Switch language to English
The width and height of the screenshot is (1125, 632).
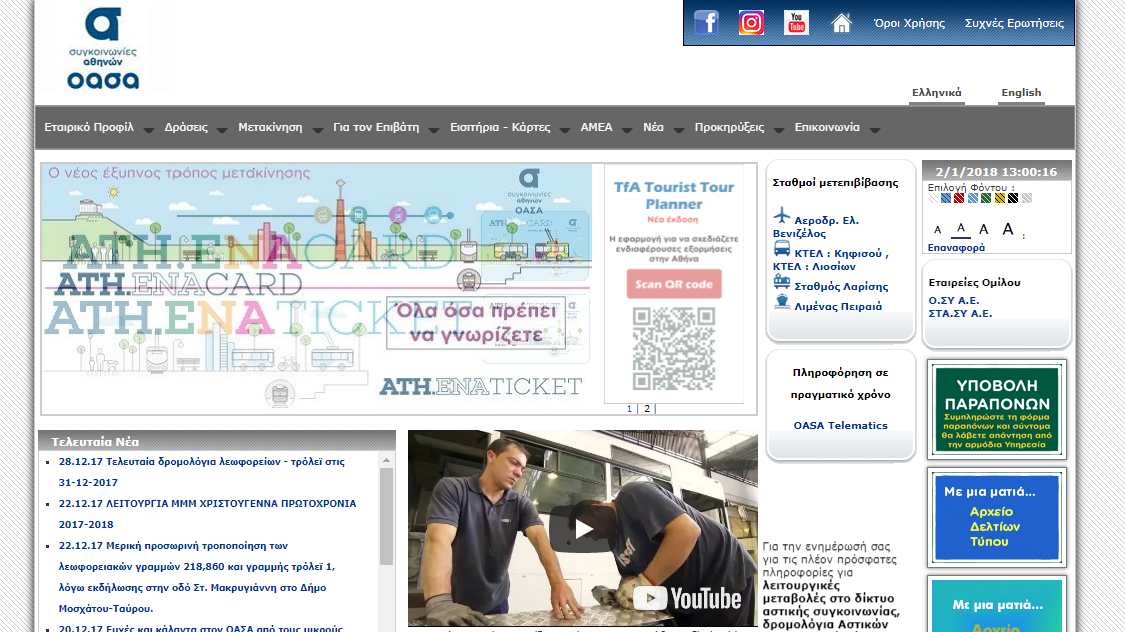click(x=1021, y=93)
